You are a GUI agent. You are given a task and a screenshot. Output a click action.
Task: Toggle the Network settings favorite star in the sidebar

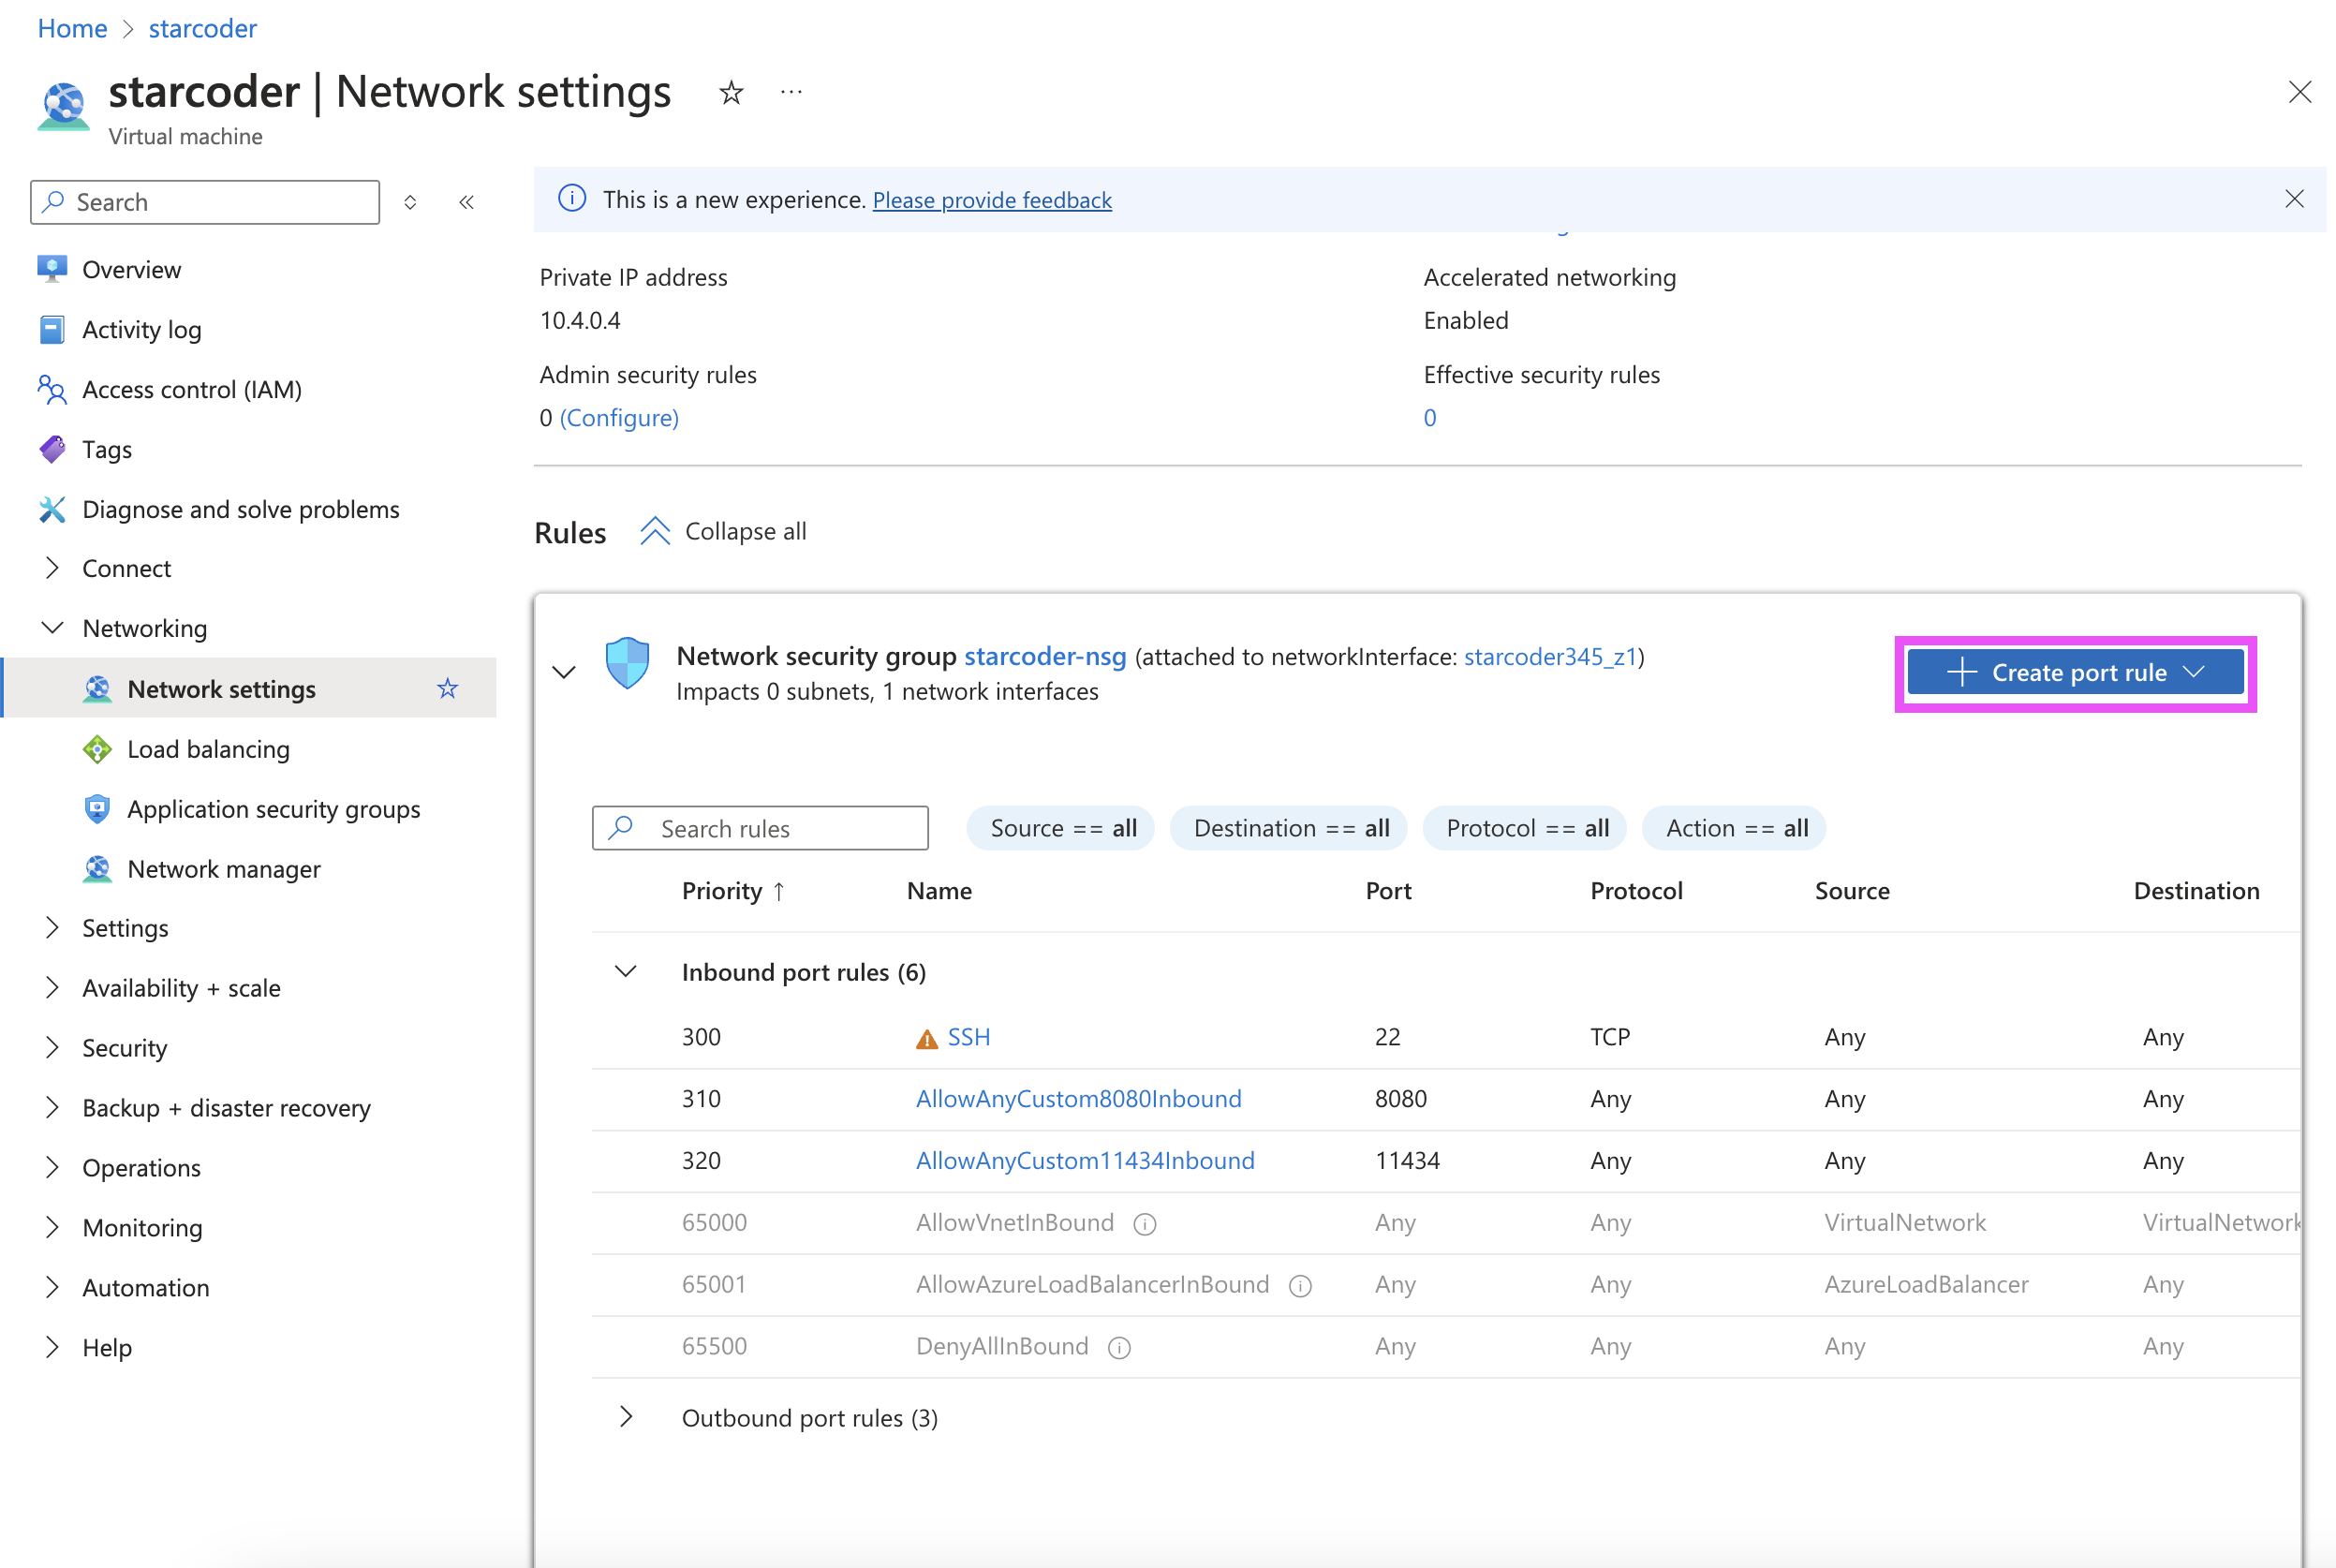tap(447, 689)
